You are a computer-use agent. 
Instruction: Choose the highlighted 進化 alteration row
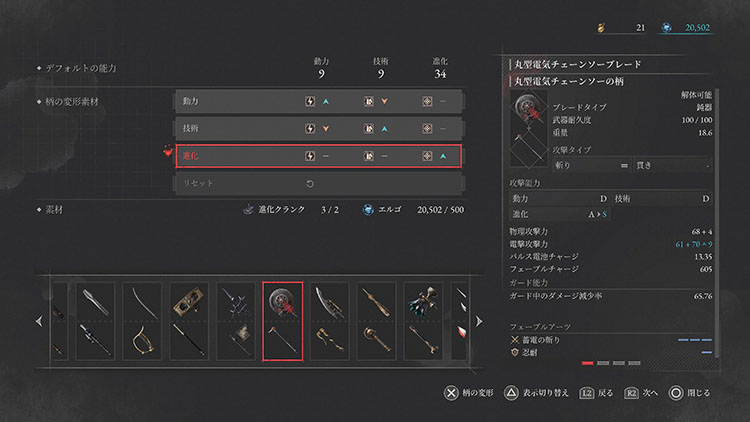coord(319,156)
